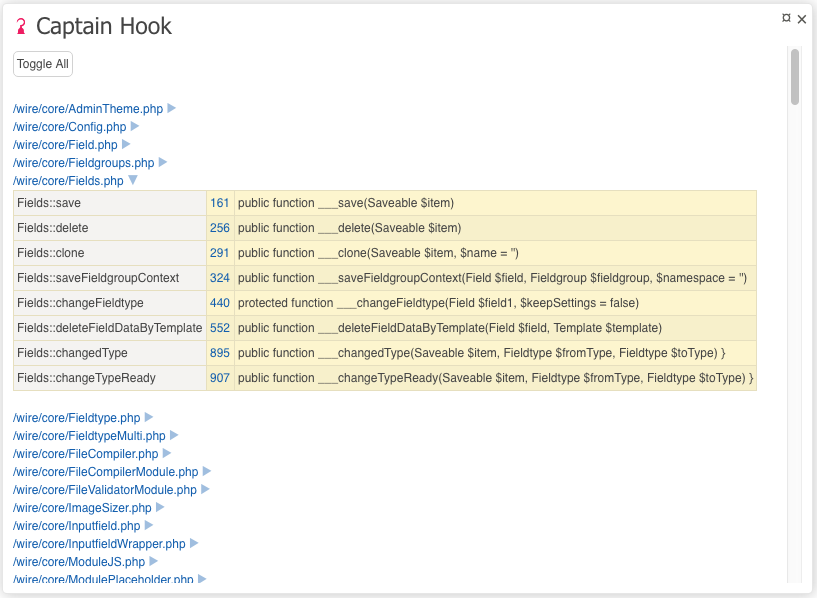Click the Captain Hook logo icon
This screenshot has height=598, width=817.
[x=21, y=26]
